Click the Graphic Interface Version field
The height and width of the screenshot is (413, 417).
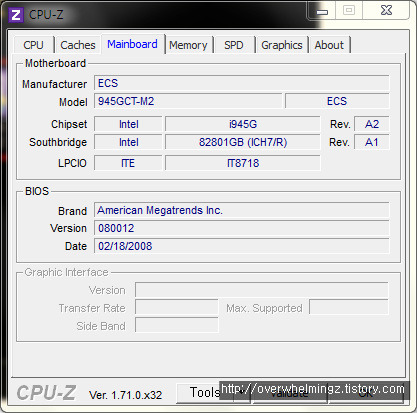[x=262, y=290]
